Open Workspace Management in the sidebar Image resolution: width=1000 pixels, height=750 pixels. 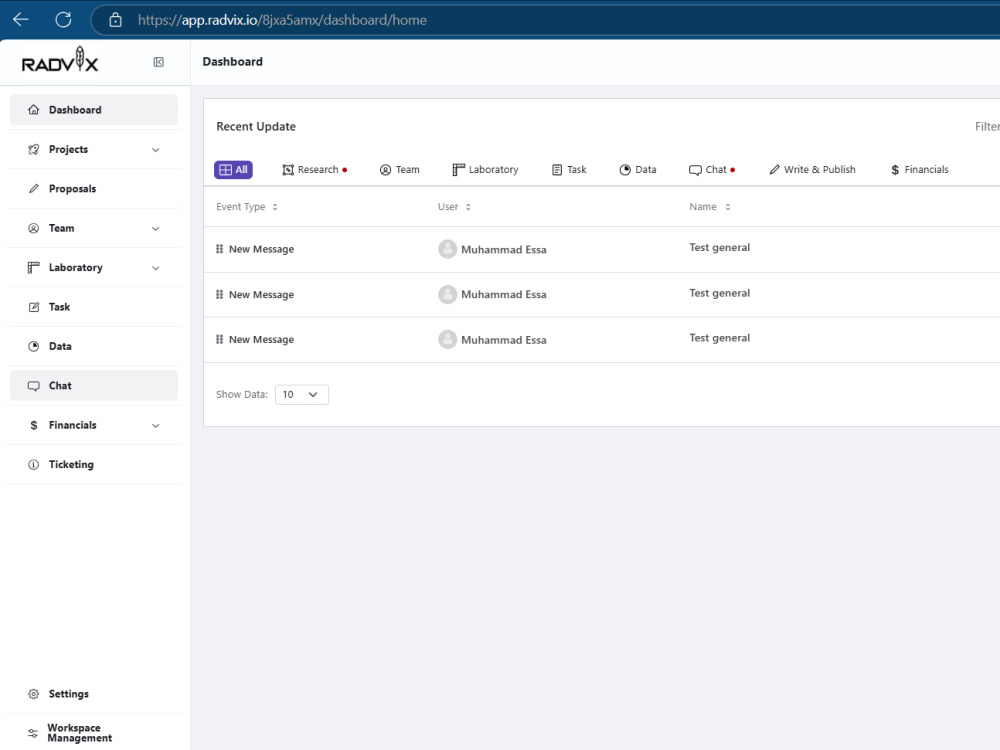point(94,733)
